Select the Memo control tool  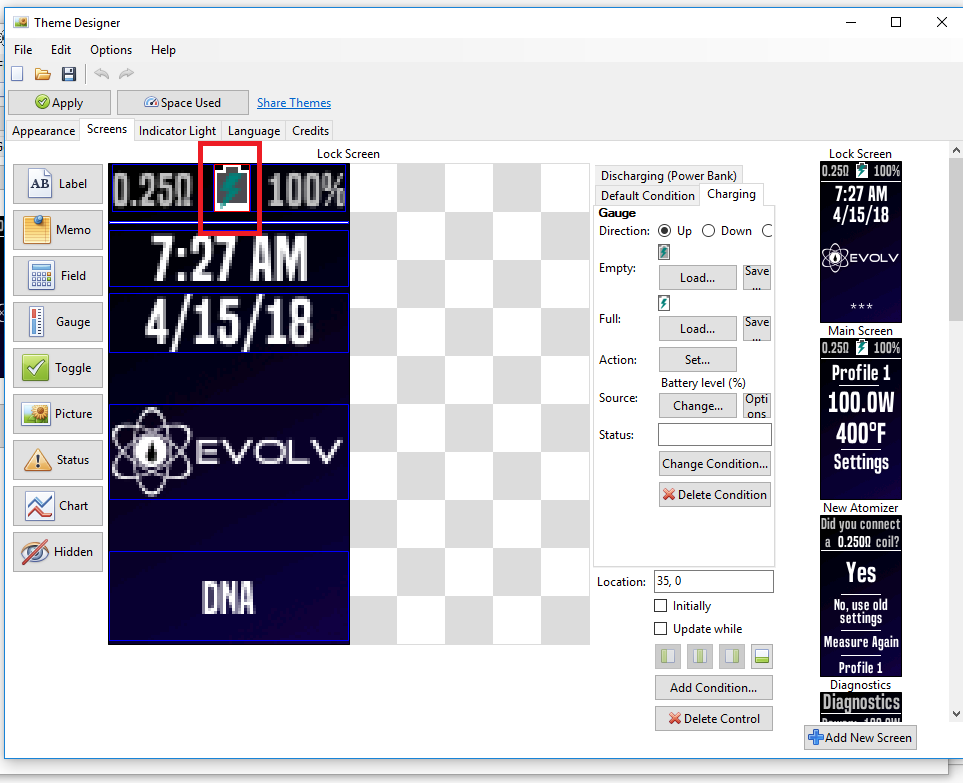58,230
